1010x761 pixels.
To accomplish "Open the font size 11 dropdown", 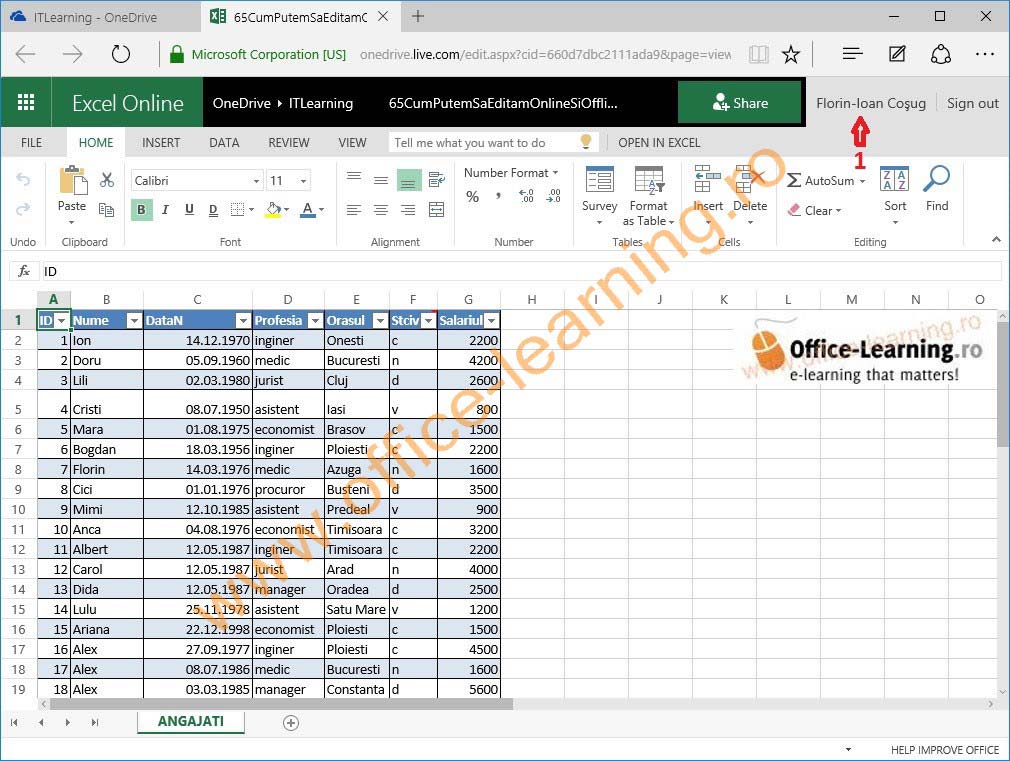I will [x=303, y=181].
